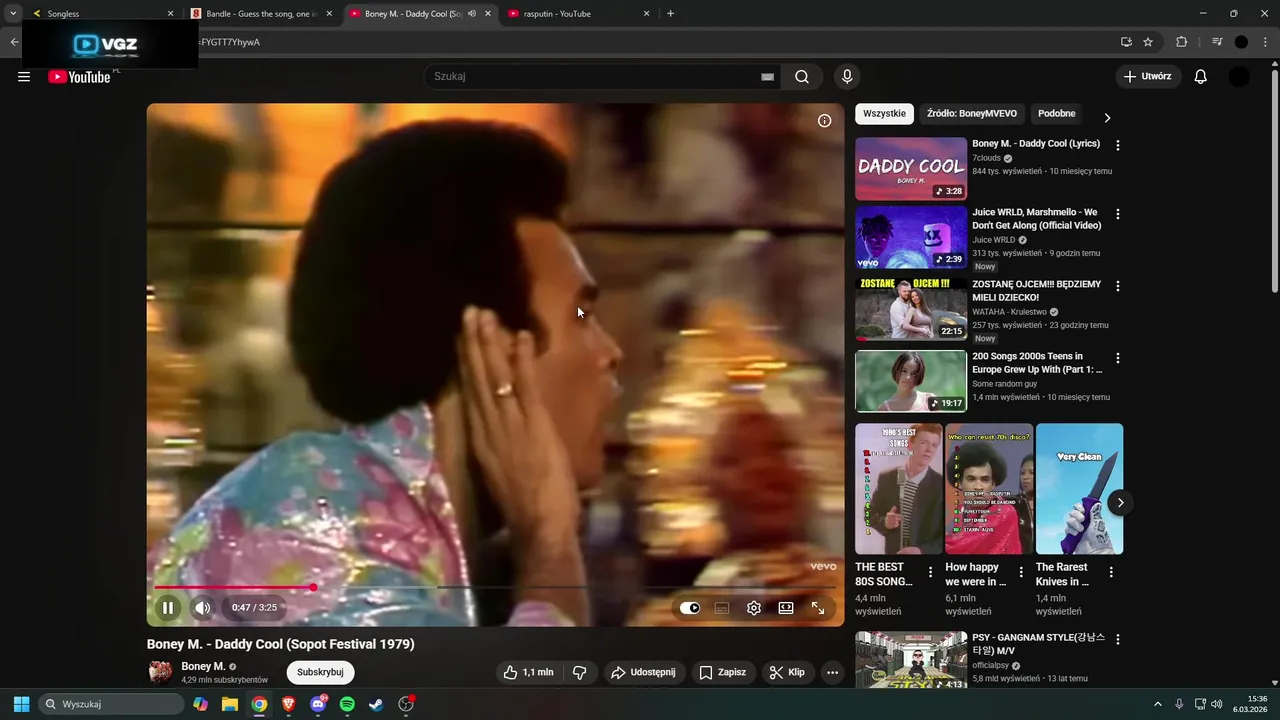Open Chrome extensions puzzle icon
1280x720 pixels.
[1181, 42]
